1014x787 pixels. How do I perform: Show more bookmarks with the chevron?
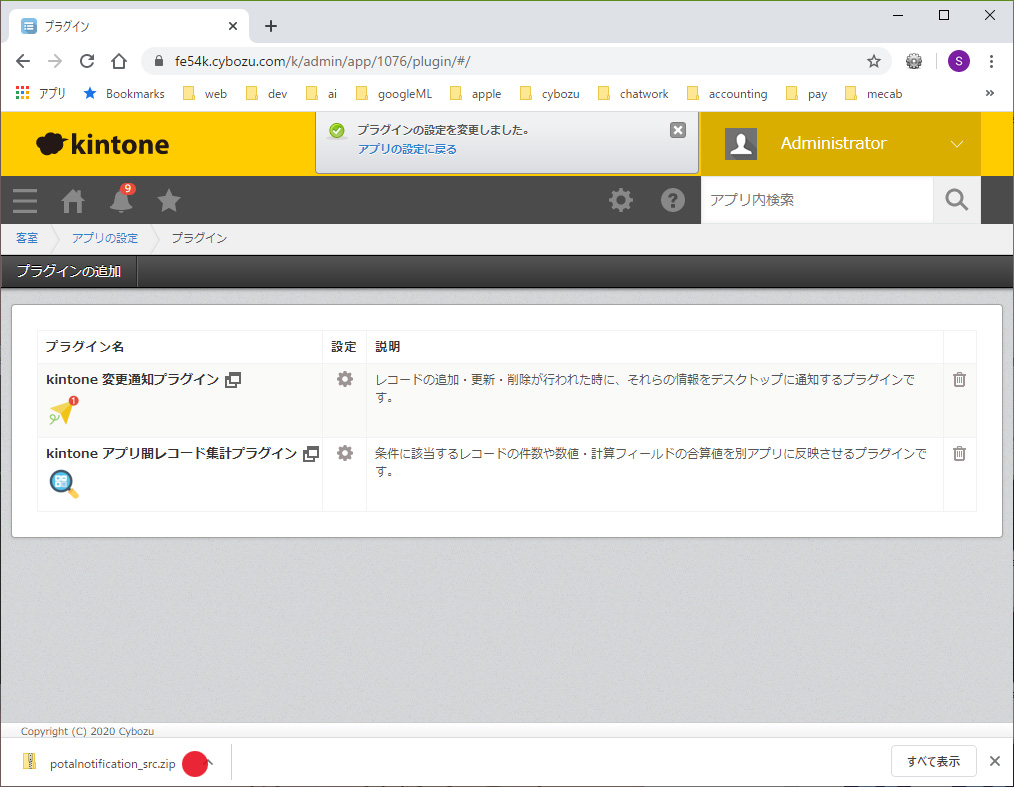[989, 93]
